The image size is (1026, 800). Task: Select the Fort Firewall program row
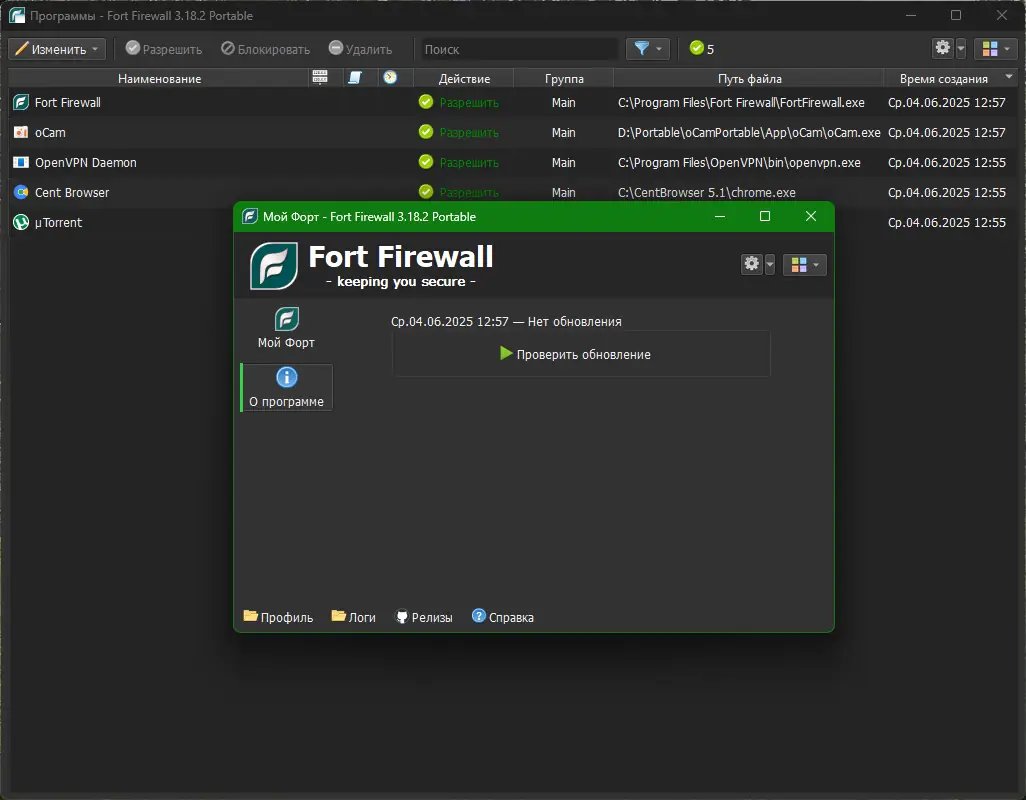tap(513, 103)
